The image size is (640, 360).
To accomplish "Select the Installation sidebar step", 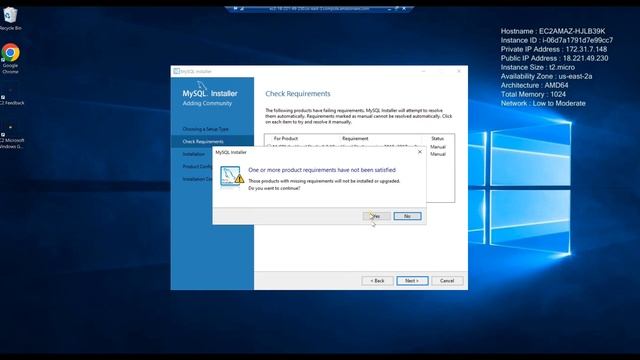I will click(193, 154).
